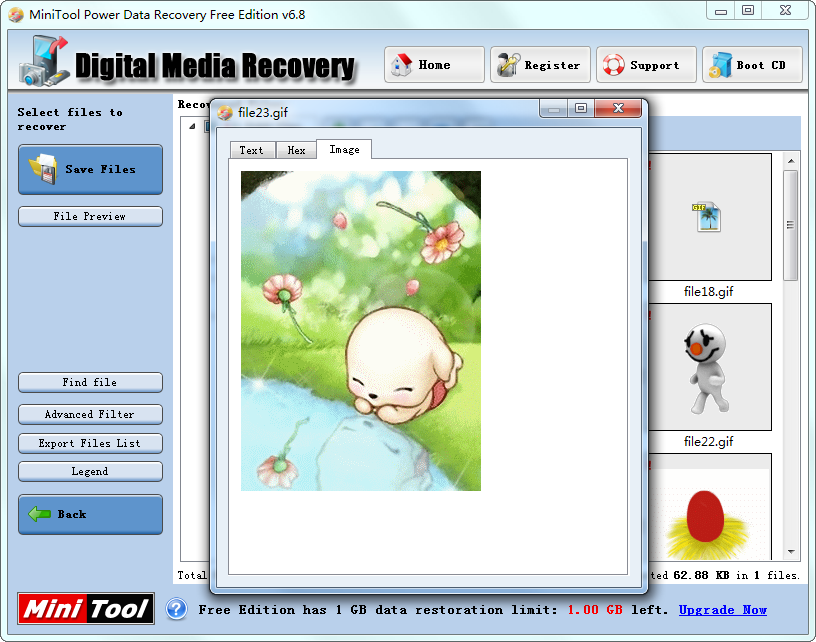Select the Image tab
The width and height of the screenshot is (816, 642).
pos(344,149)
